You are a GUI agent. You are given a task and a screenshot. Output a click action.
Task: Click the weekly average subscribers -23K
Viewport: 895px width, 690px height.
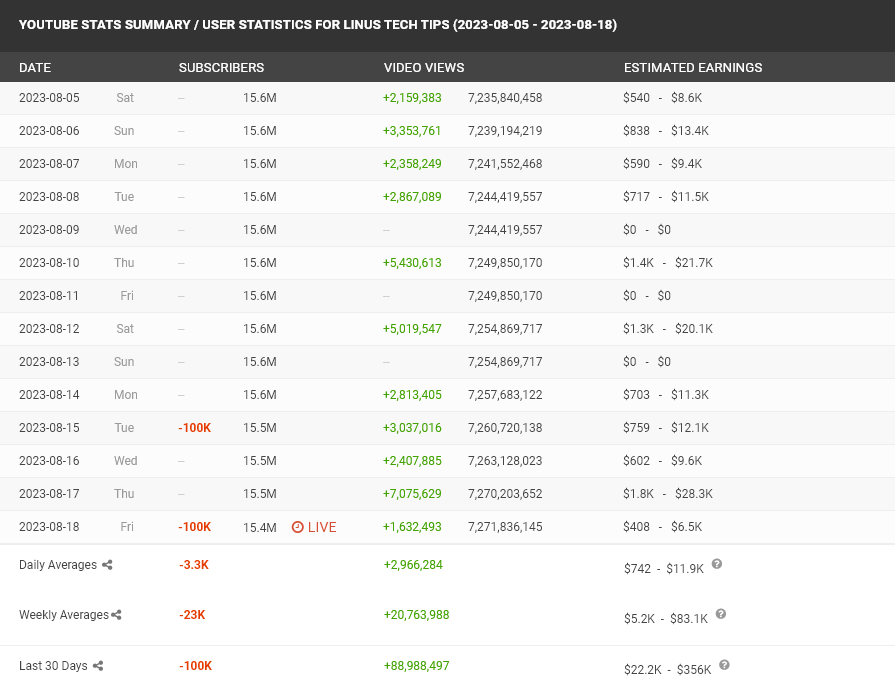192,615
